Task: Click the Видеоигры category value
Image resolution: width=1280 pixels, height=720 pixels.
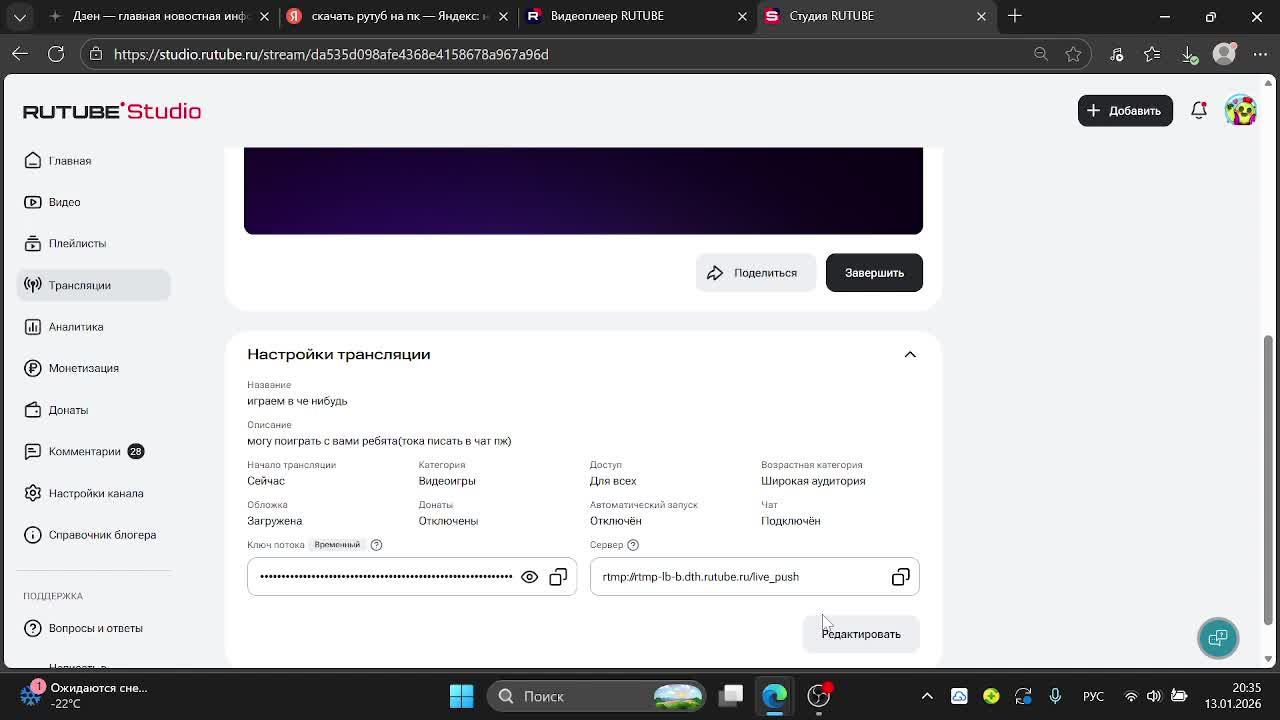Action: tap(447, 481)
